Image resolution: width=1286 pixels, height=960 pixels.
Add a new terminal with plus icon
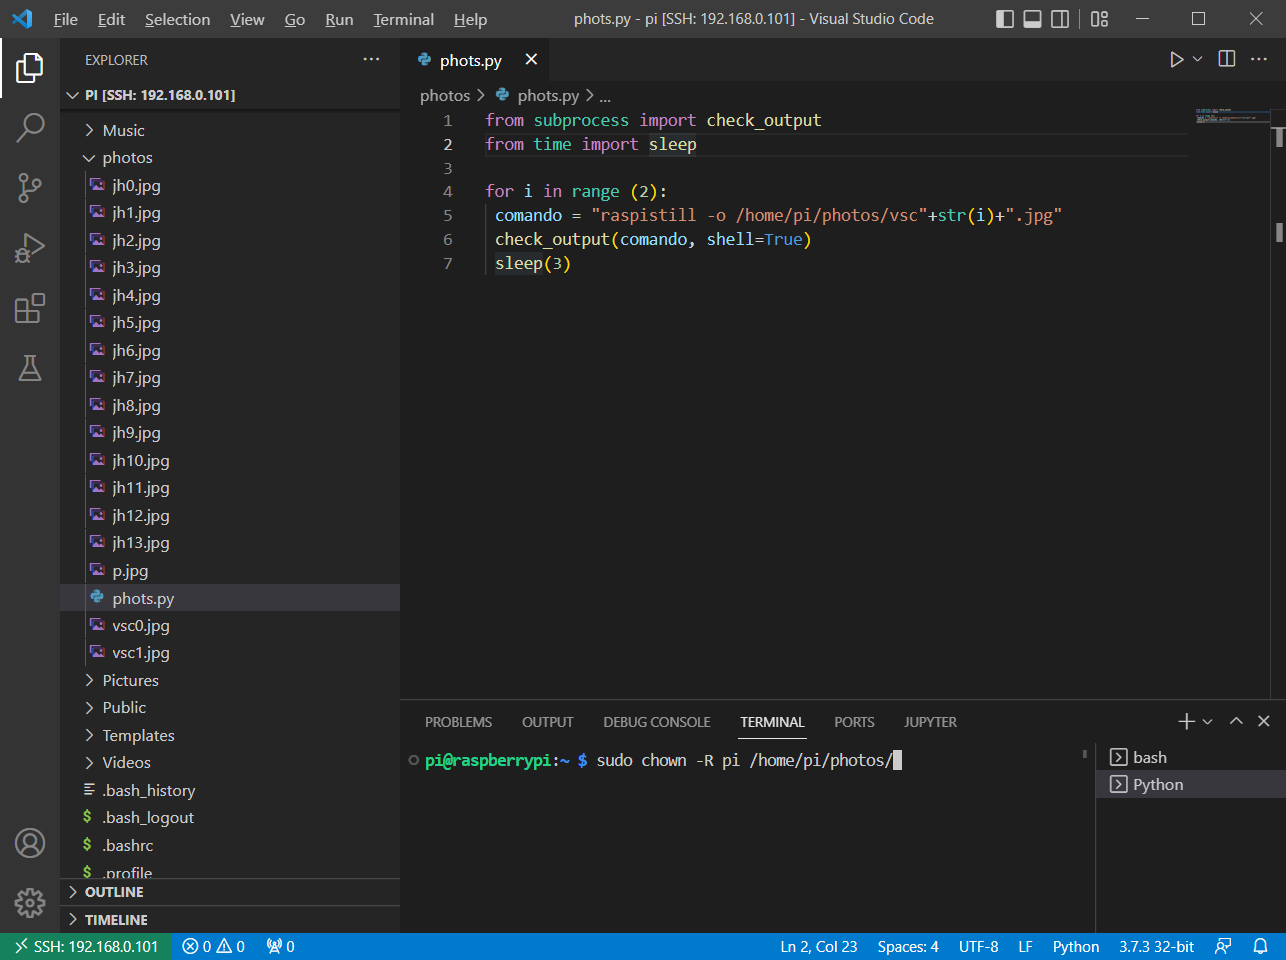click(1186, 721)
